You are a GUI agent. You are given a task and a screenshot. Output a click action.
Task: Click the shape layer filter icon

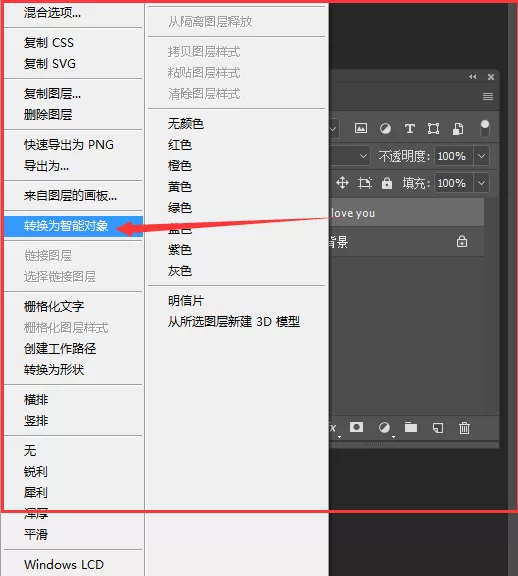click(434, 129)
